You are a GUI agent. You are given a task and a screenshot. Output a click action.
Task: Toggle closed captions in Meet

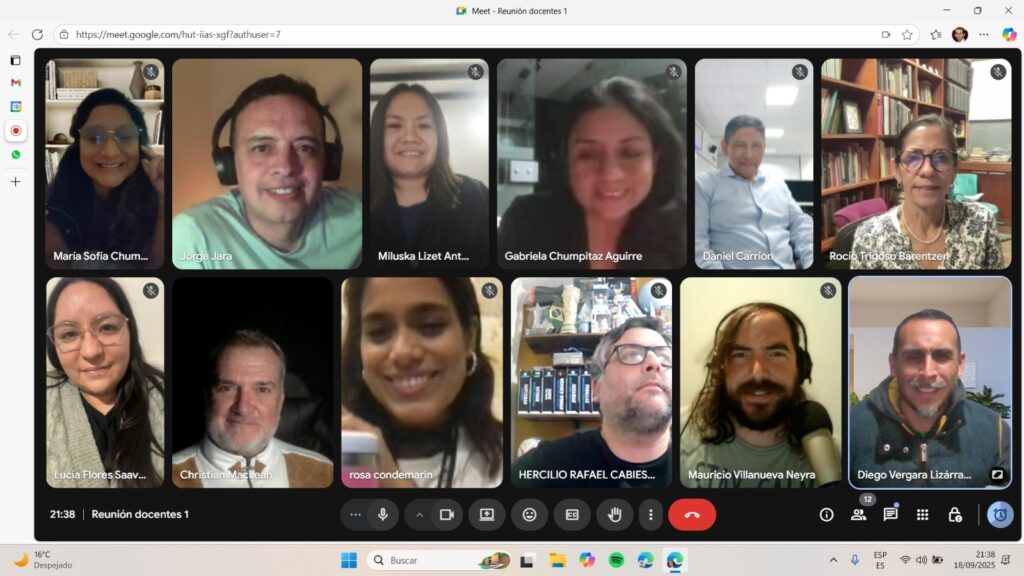572,514
